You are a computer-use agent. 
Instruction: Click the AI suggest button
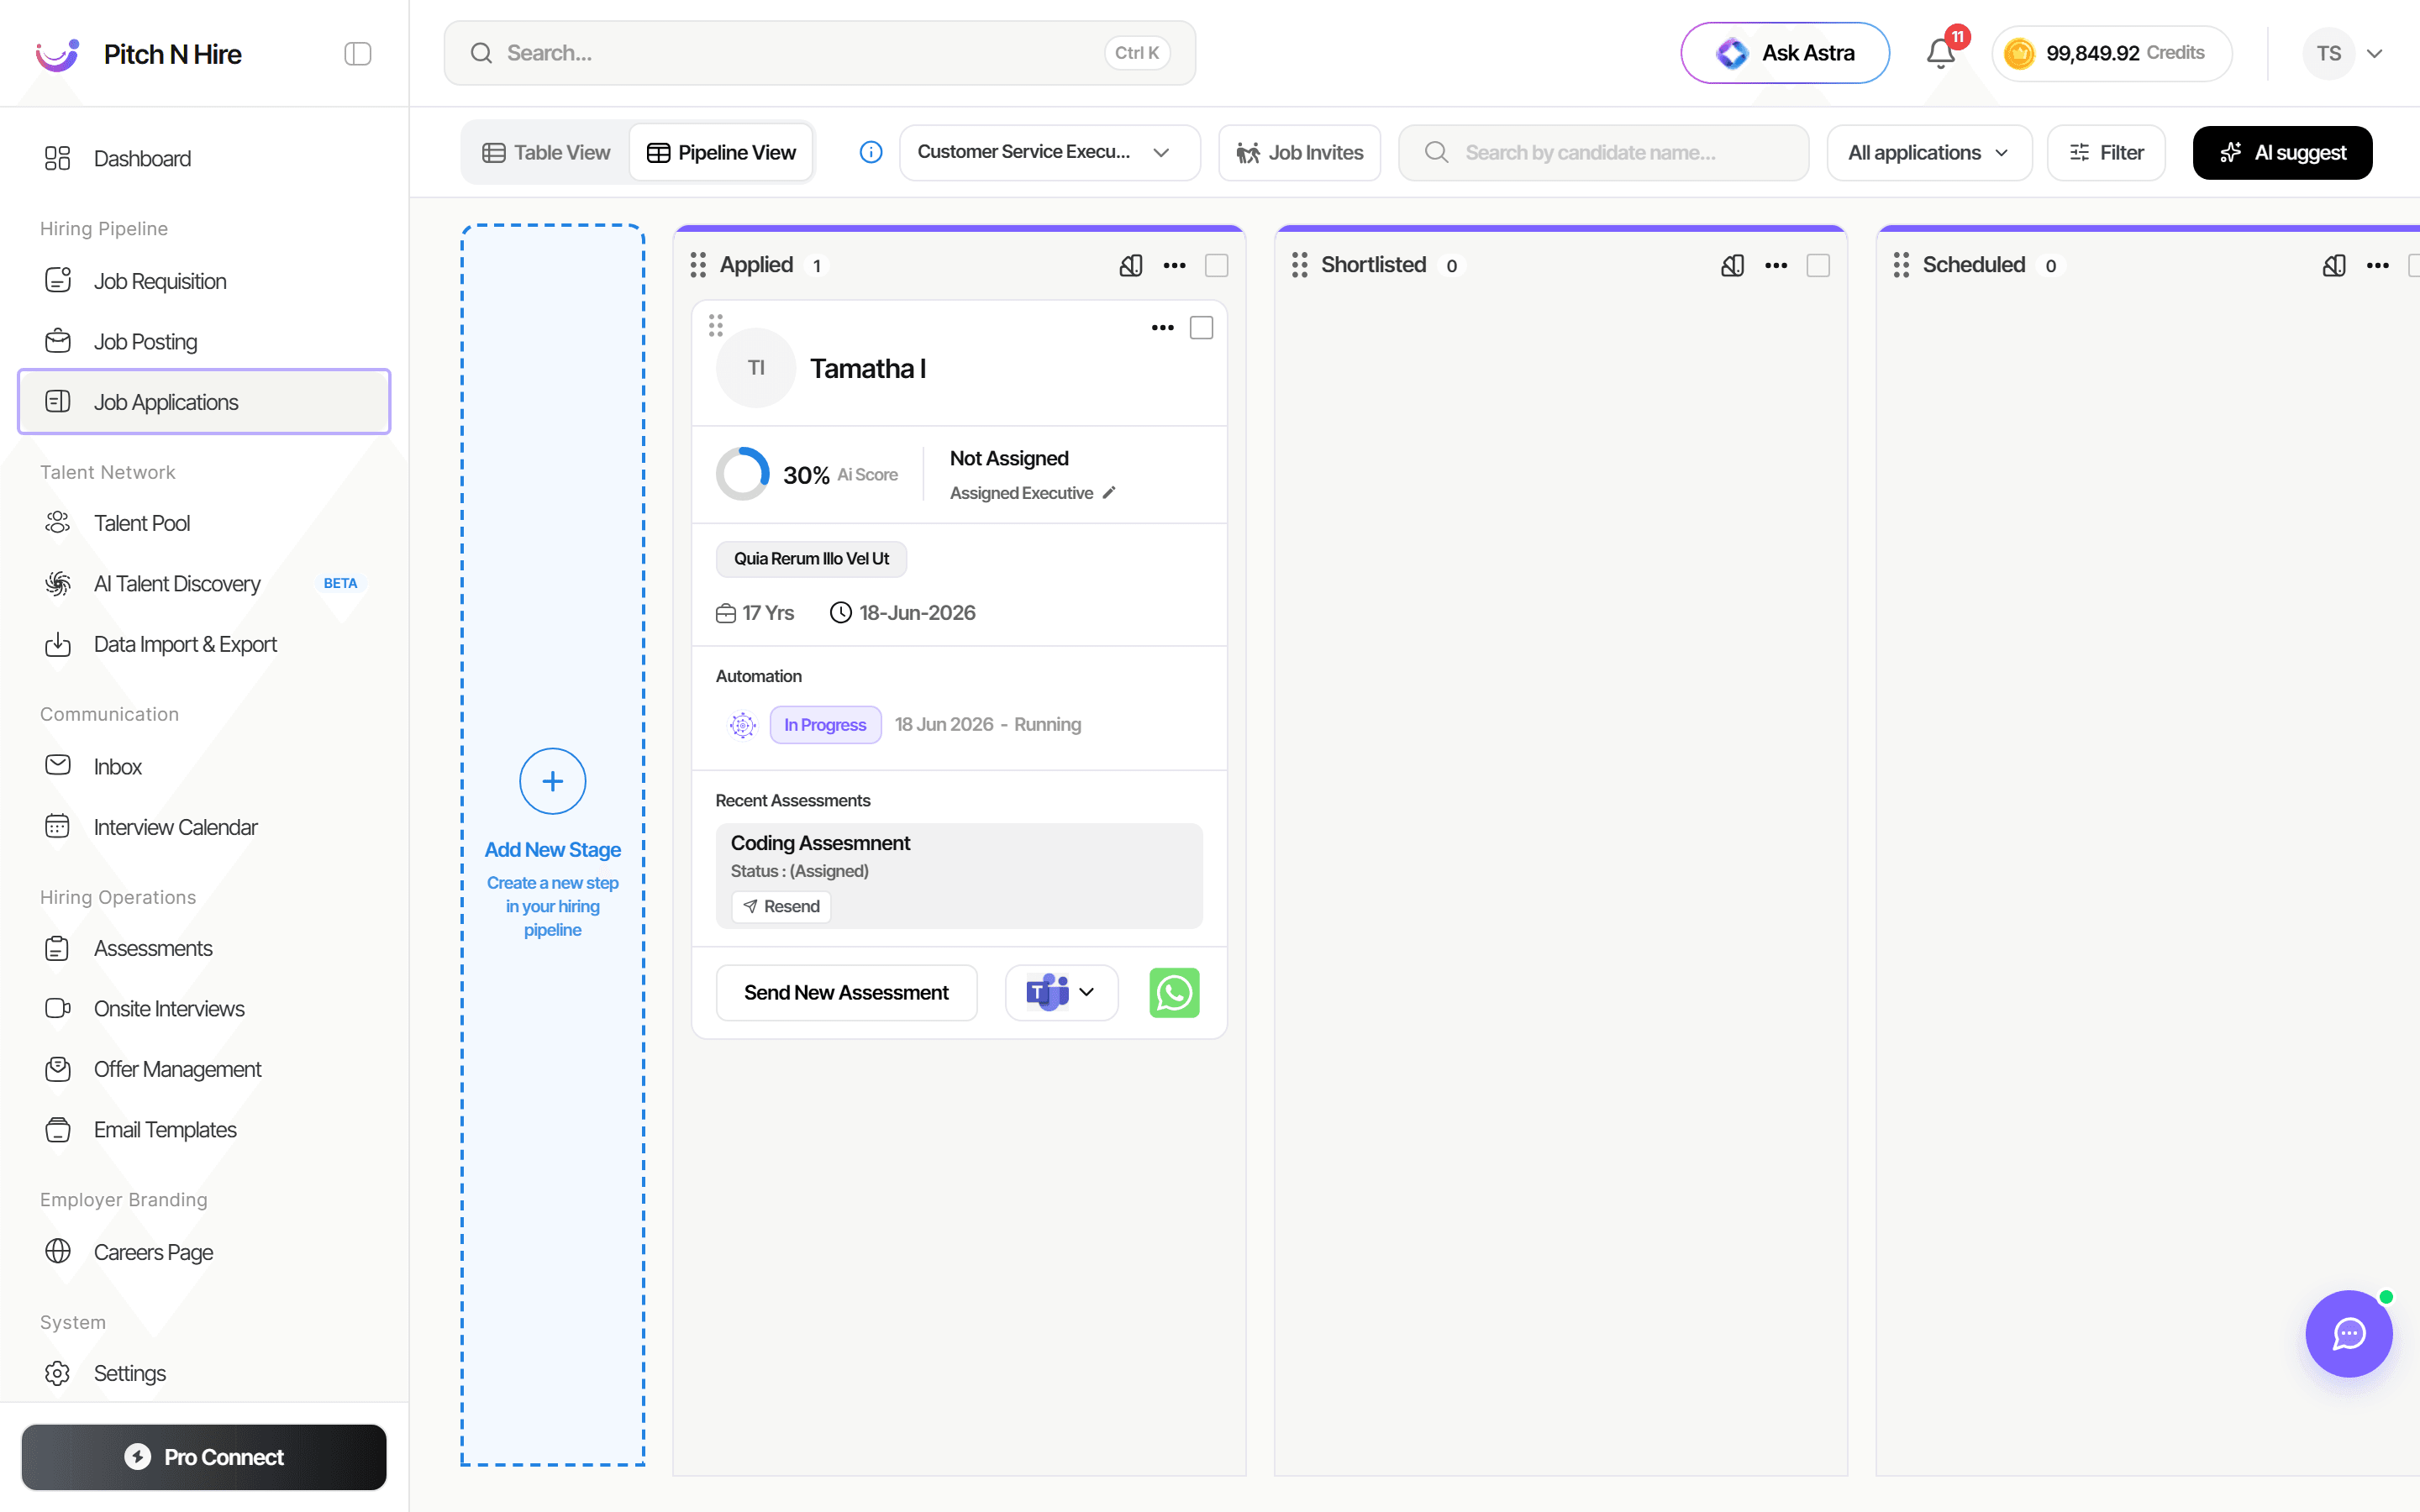tap(2282, 152)
